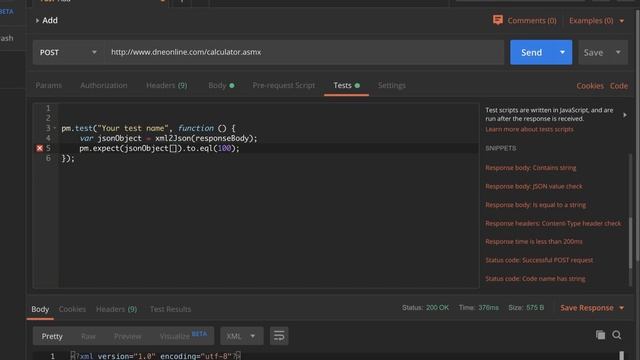This screenshot has height=360, width=640.
Task: Open the Code link
Action: point(619,86)
